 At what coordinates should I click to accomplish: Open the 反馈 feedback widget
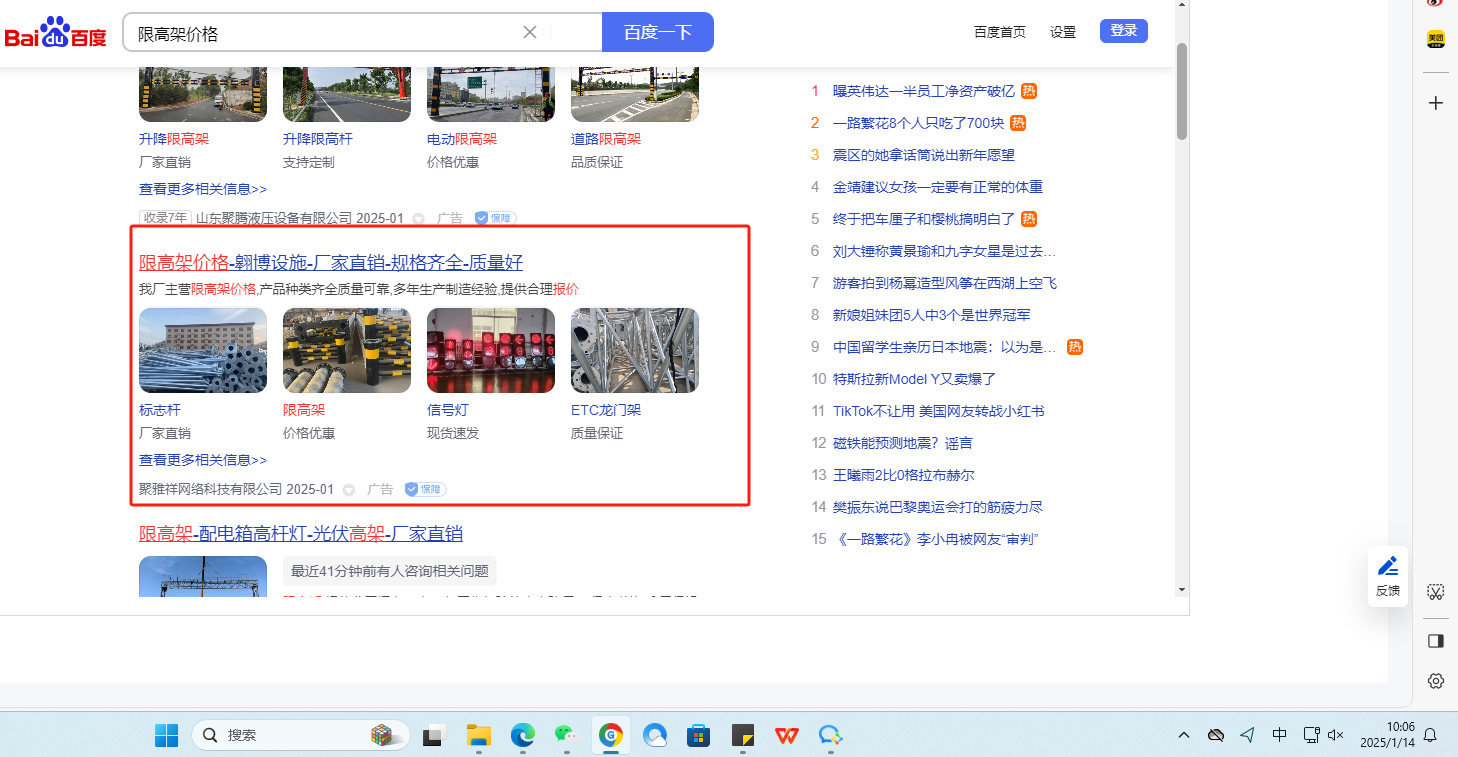pyautogui.click(x=1388, y=577)
